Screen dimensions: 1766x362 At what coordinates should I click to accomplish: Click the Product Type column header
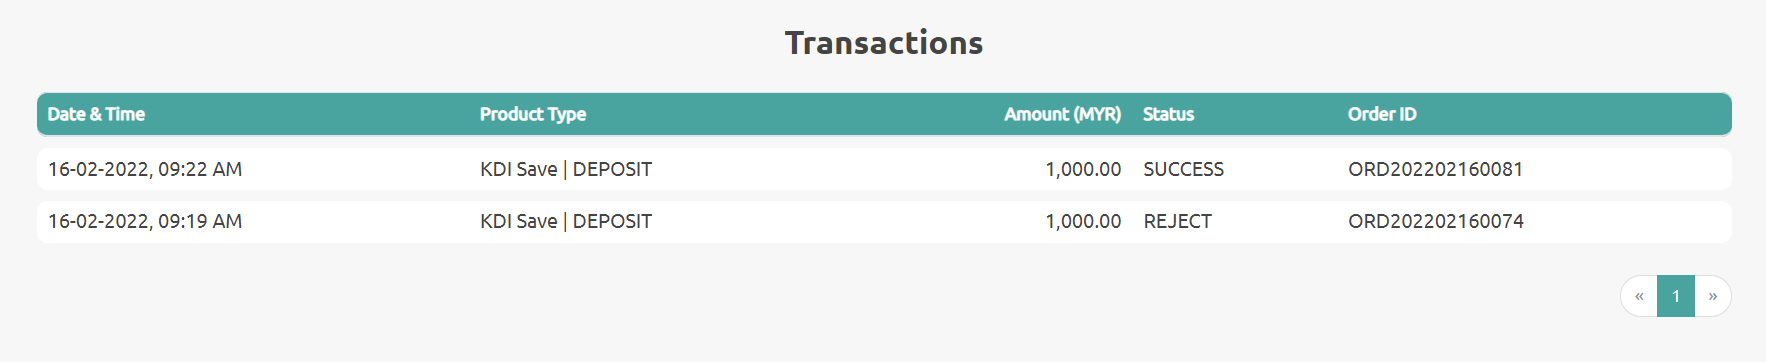point(533,114)
